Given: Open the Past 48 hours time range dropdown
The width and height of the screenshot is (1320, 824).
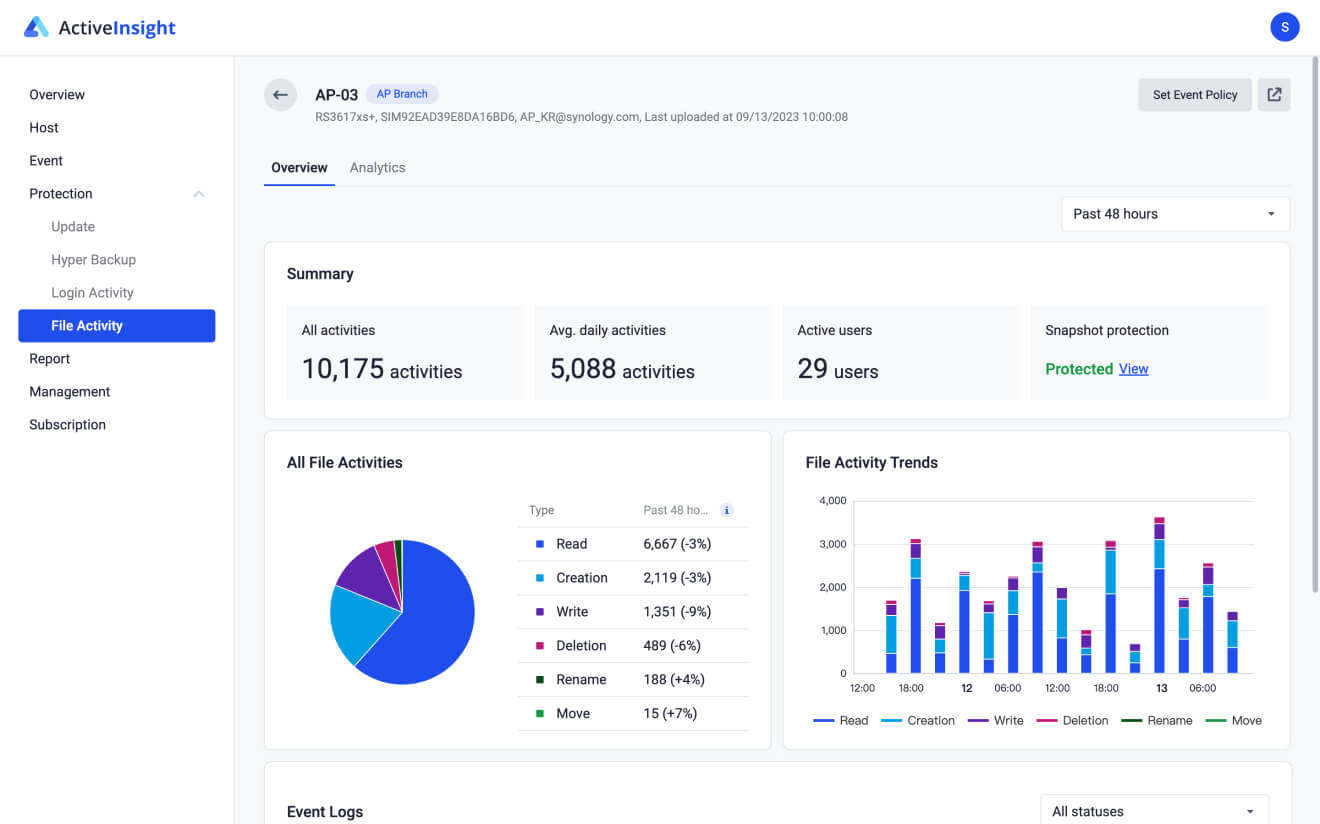Looking at the screenshot, I should point(1175,213).
